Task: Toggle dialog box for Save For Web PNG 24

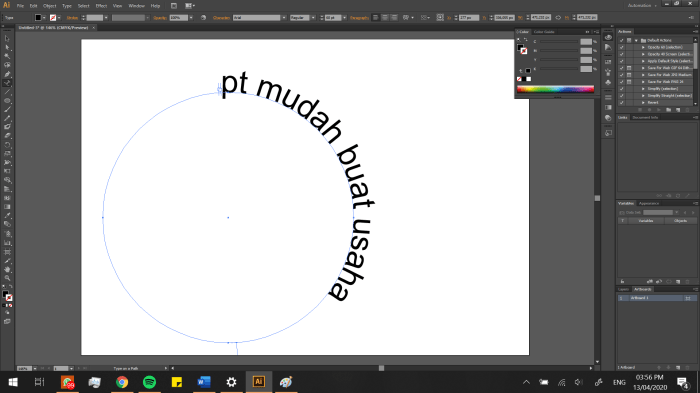Action: (x=629, y=82)
